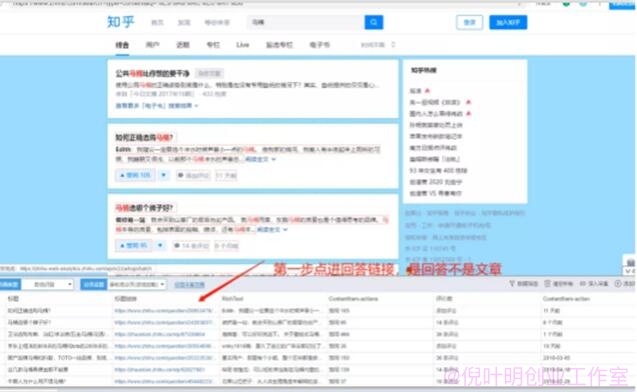Switch to the Live search tab

click(243, 45)
